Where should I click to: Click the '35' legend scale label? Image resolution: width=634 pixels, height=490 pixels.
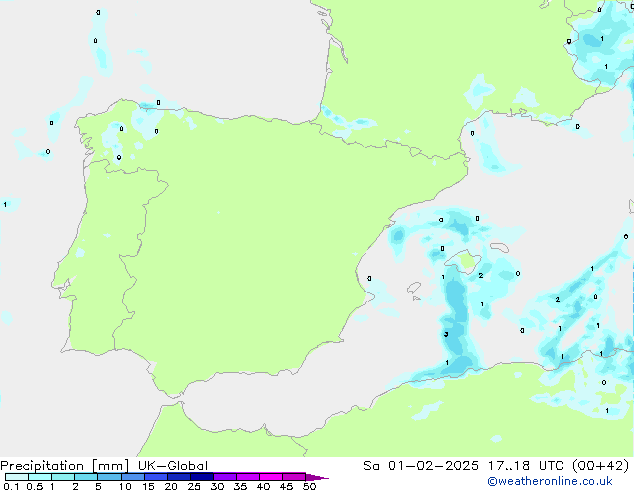240,486
